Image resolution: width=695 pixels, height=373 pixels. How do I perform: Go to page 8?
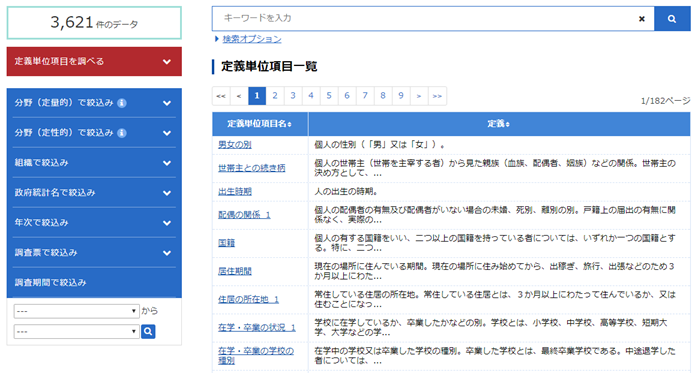point(383,96)
